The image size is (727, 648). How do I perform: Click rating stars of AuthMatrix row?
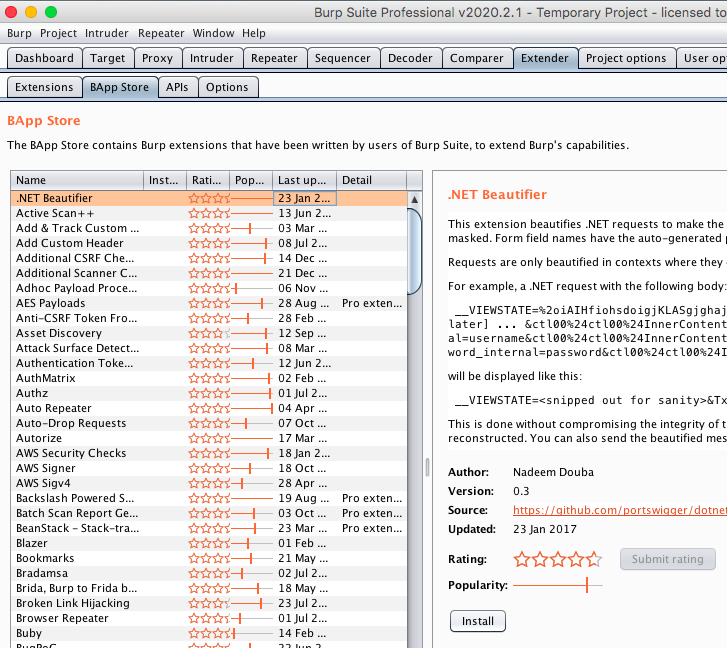click(x=209, y=378)
